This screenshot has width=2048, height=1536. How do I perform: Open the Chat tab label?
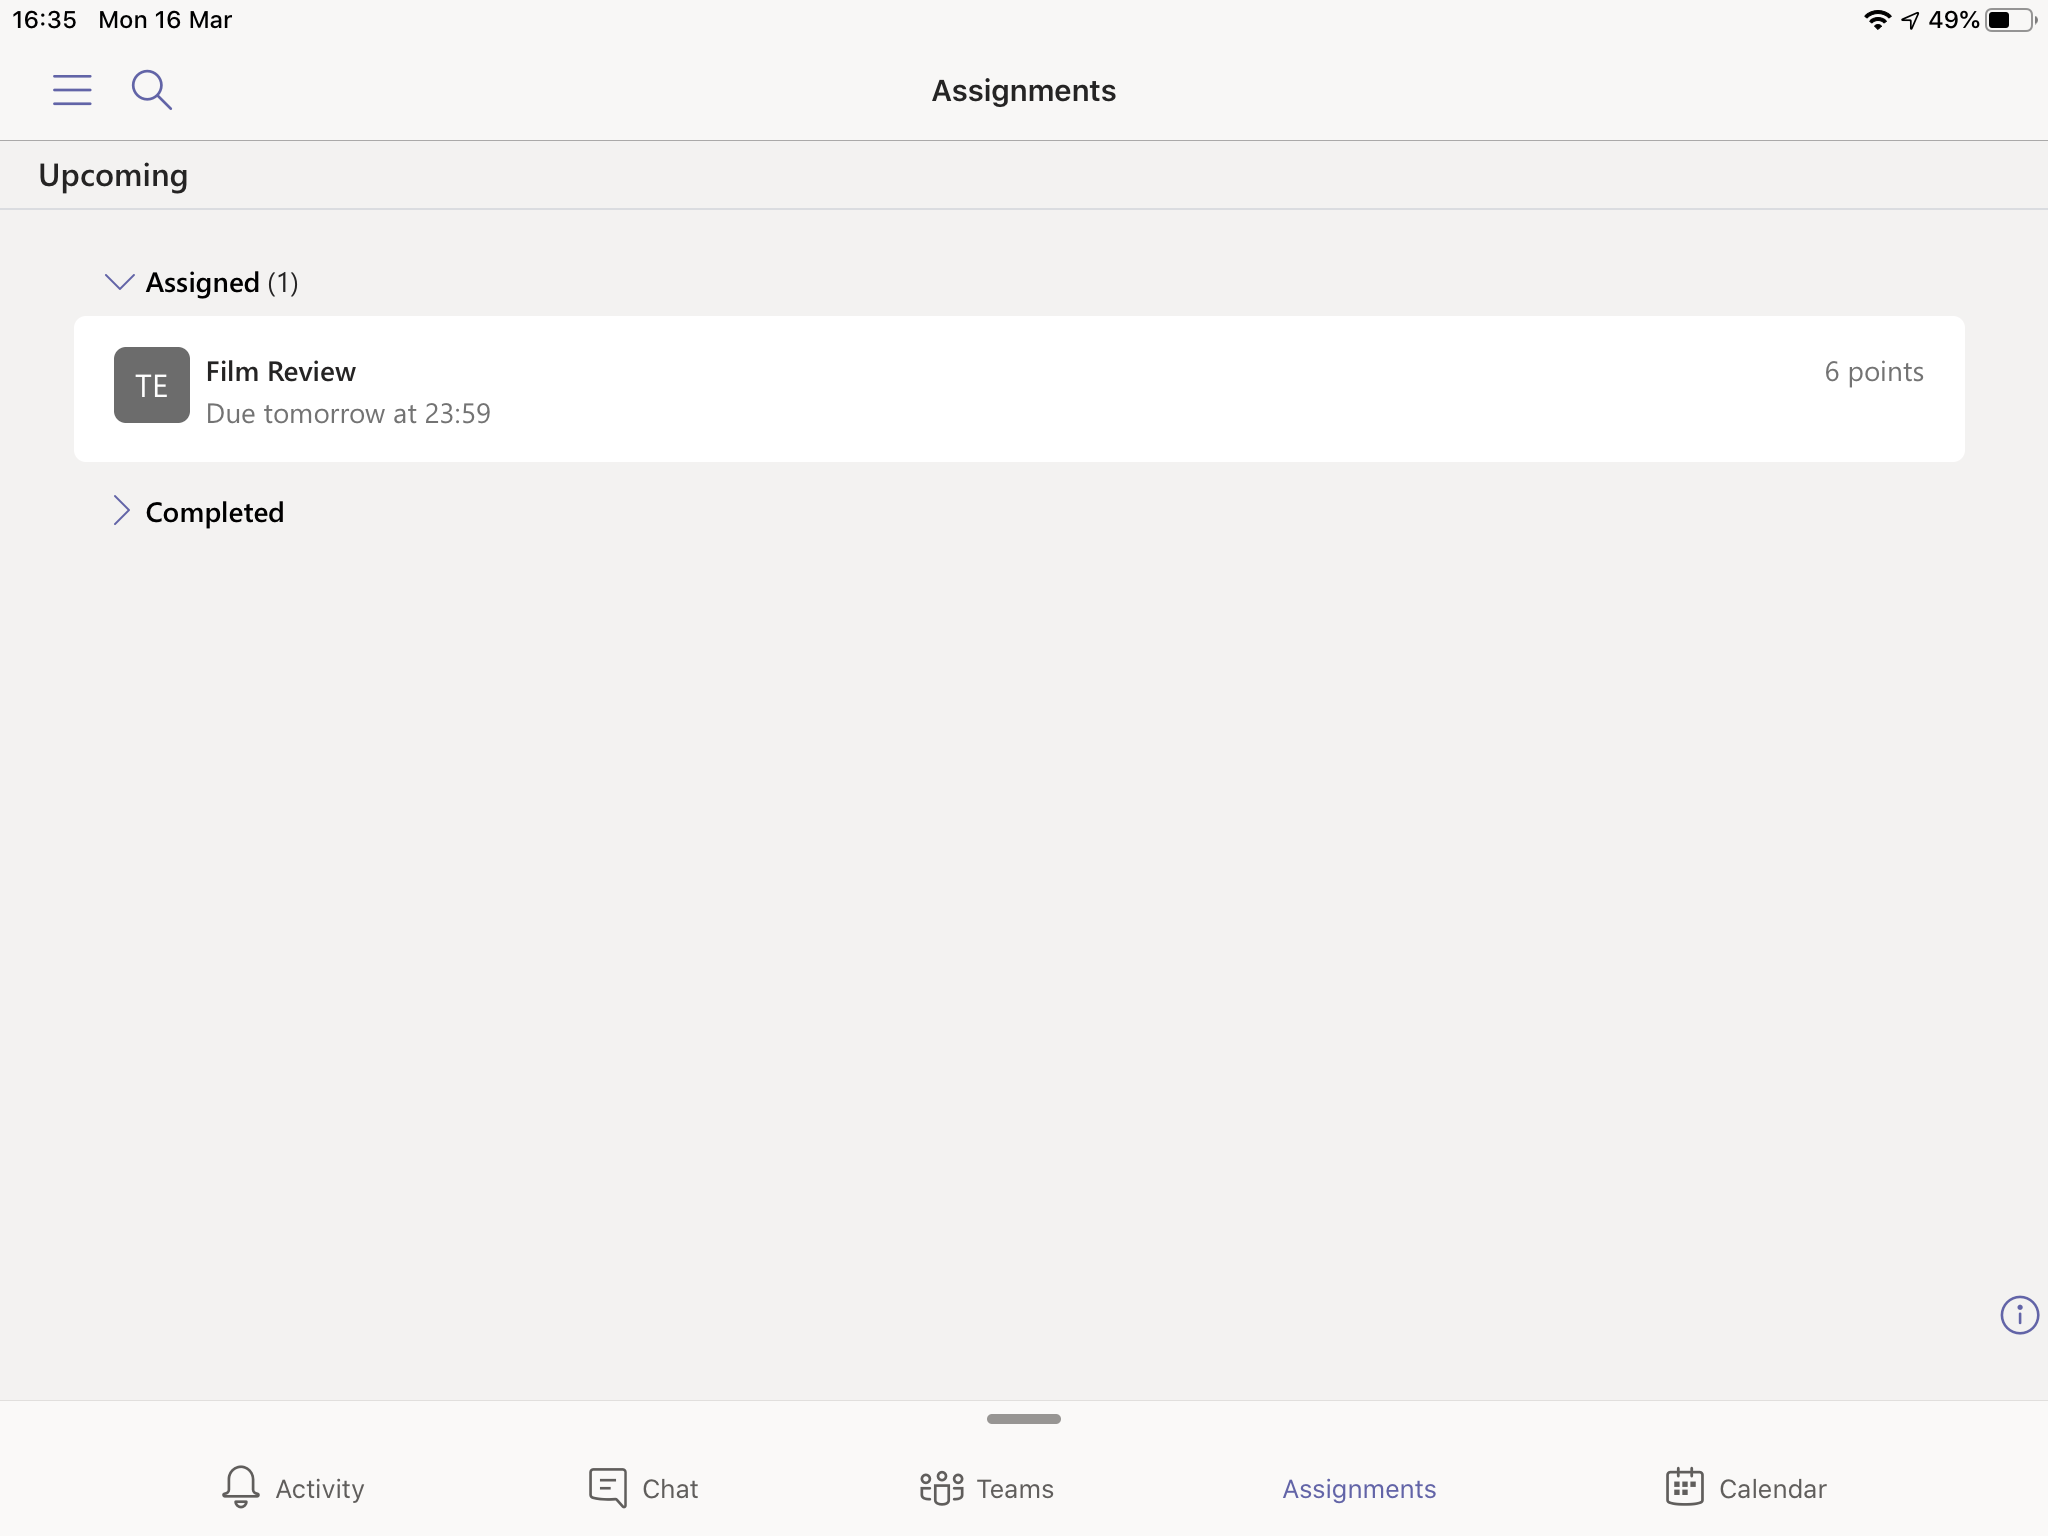tap(670, 1488)
